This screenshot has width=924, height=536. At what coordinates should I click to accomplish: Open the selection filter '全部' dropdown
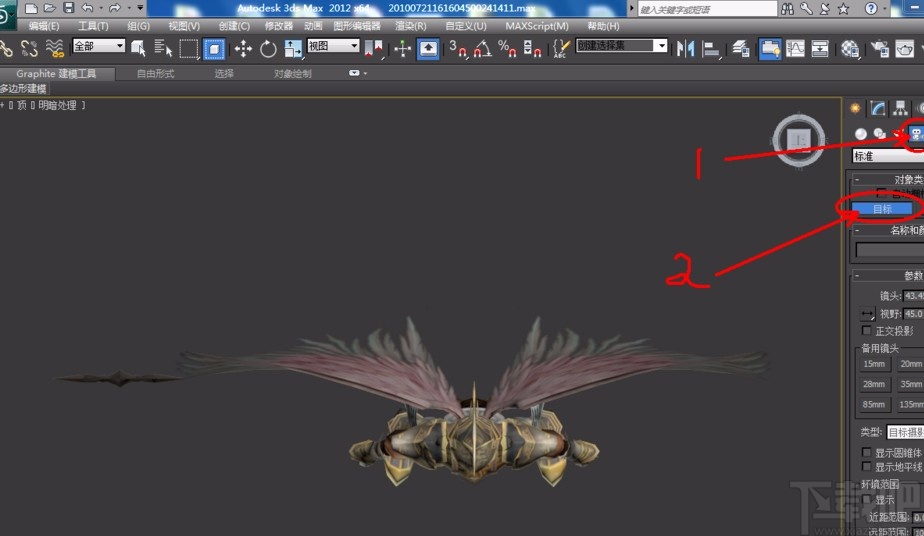coord(98,46)
